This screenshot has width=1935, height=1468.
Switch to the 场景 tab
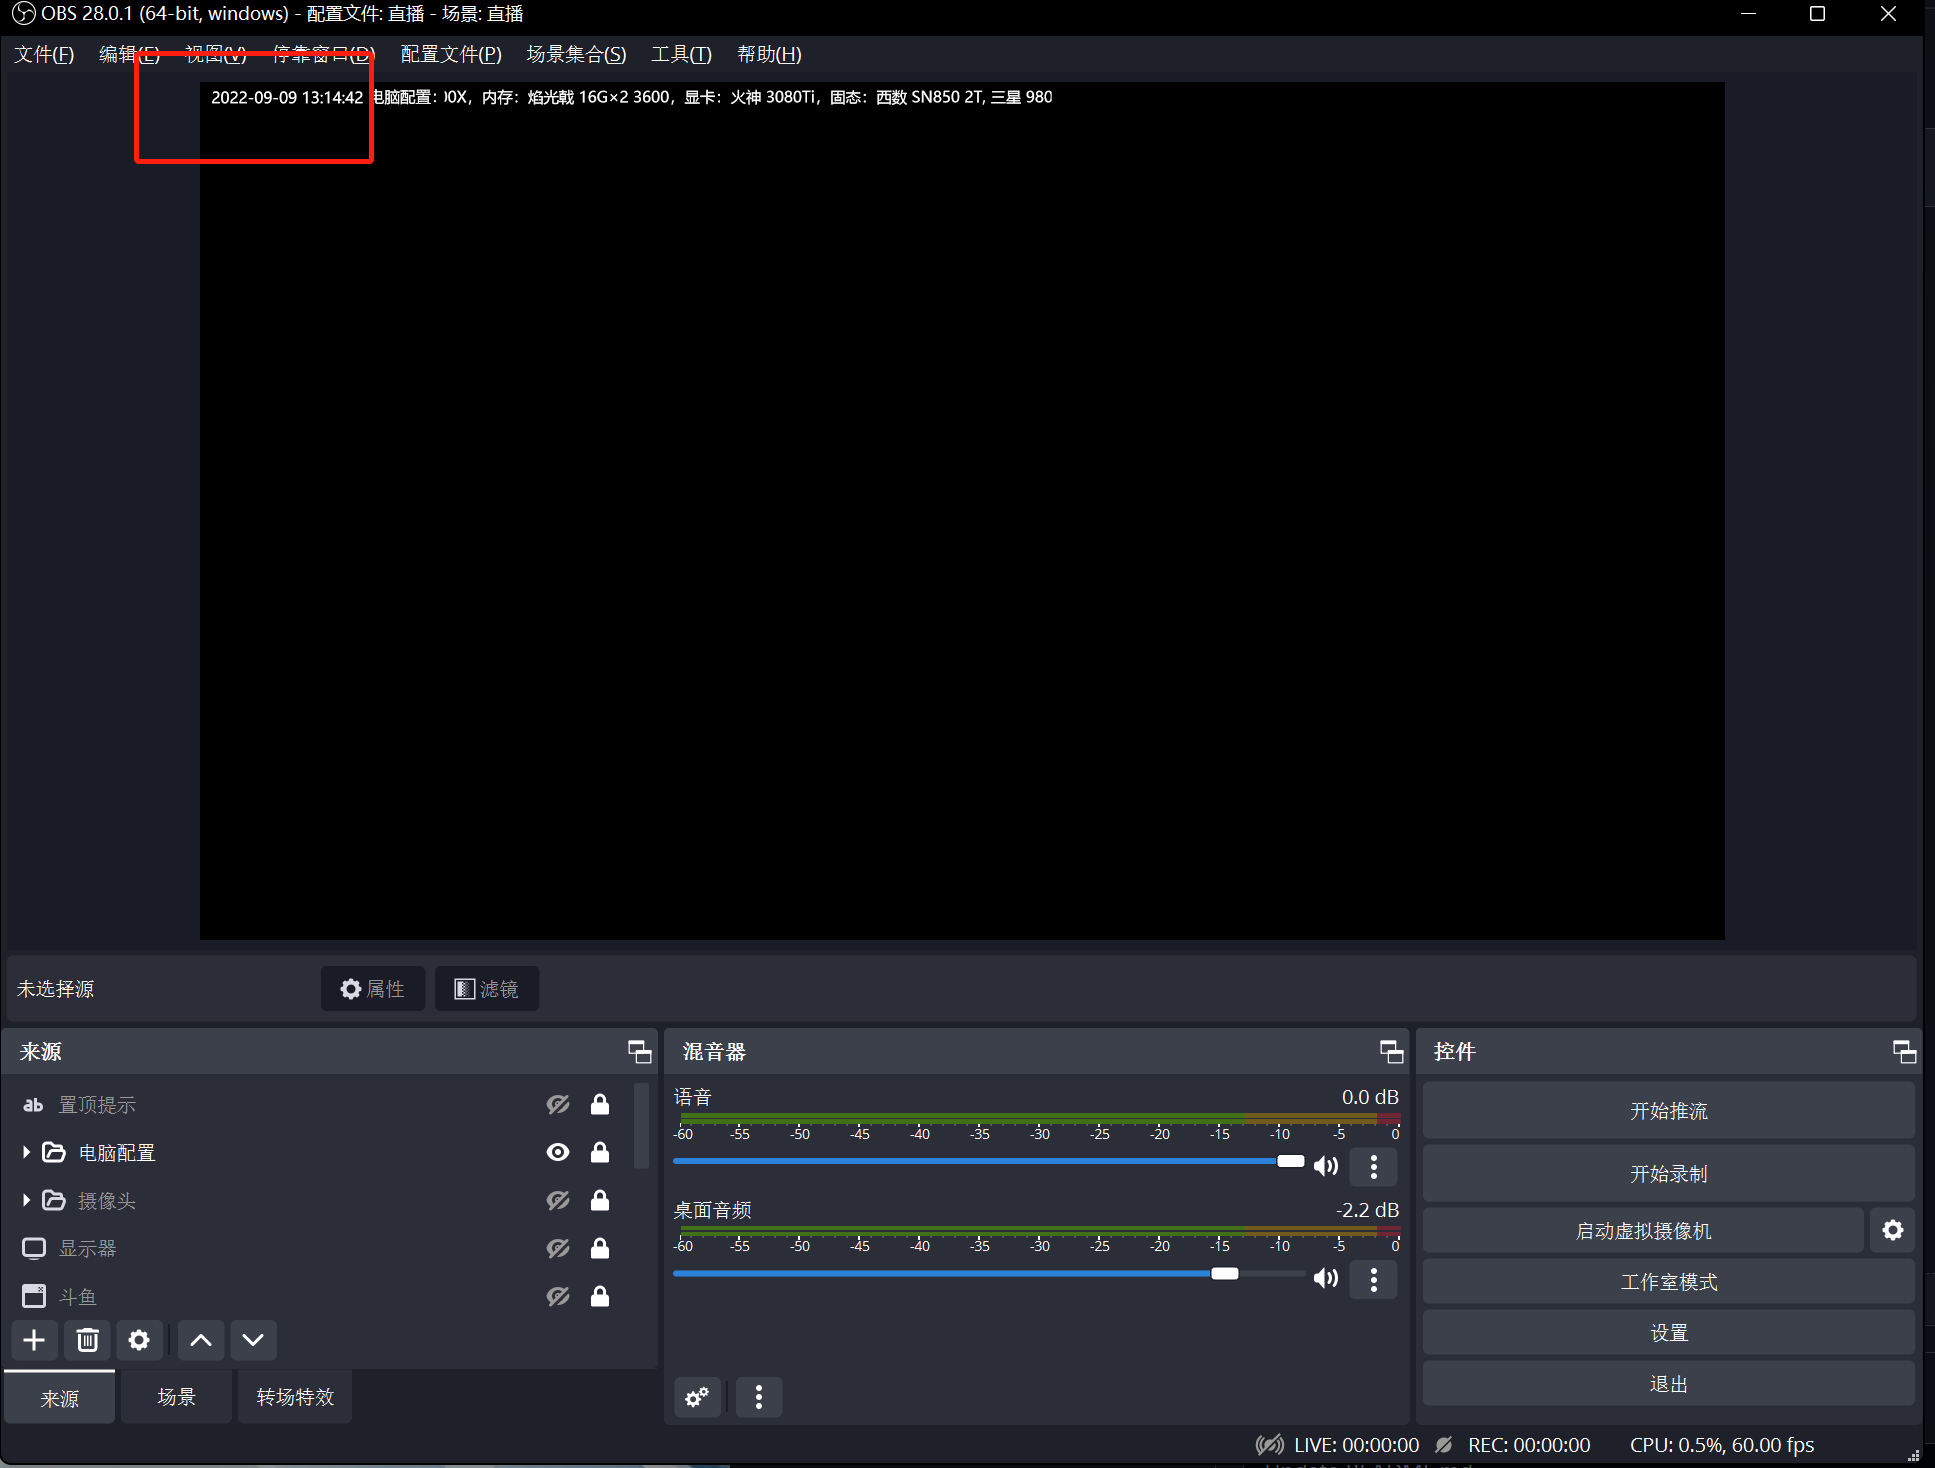[x=176, y=1396]
